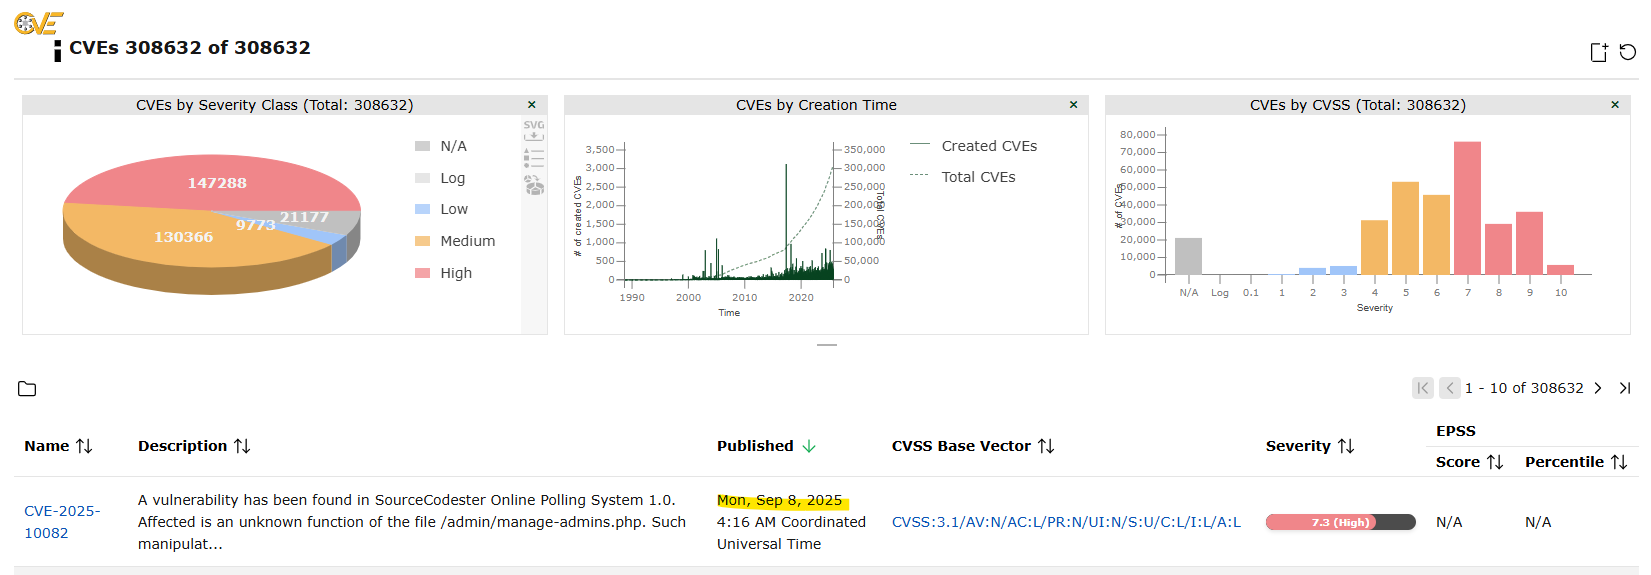Toggle 2D/3D pie chart view icon
The height and width of the screenshot is (575, 1651).
coord(534,185)
